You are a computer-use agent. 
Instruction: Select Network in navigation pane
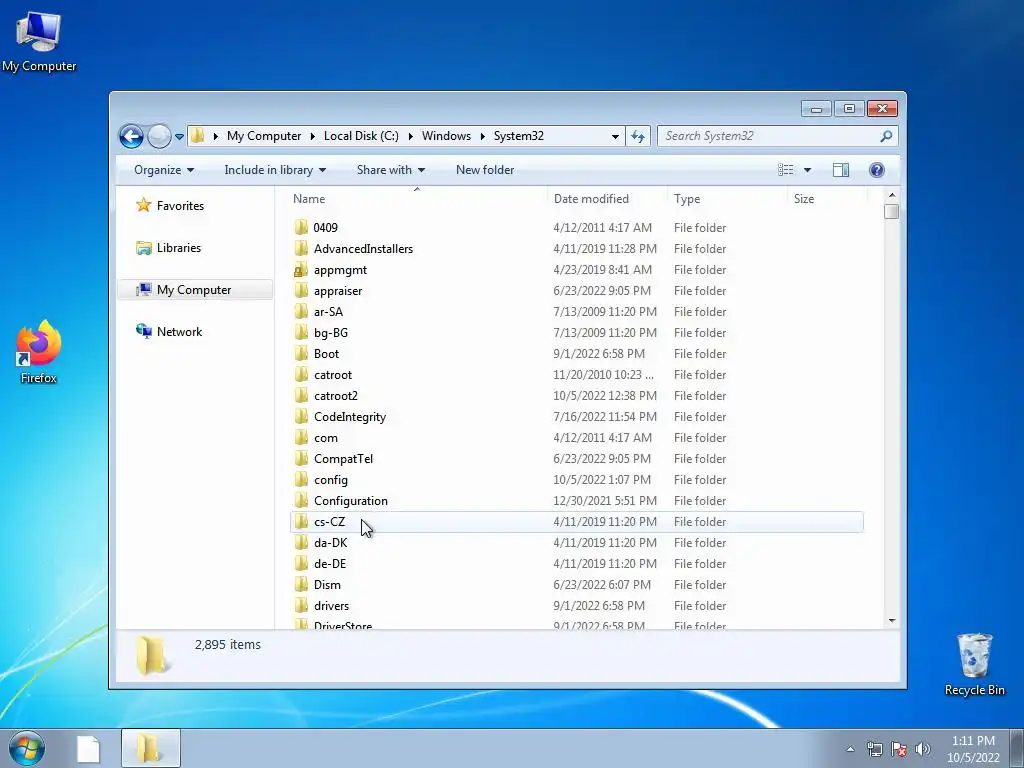point(179,332)
